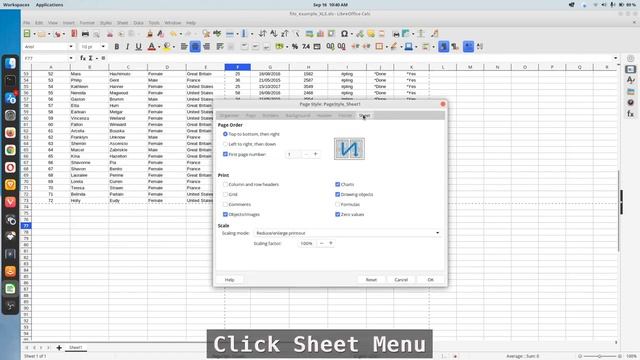Switch to the Background tab in the dialog
This screenshot has height=360, width=640.
(x=298, y=116)
